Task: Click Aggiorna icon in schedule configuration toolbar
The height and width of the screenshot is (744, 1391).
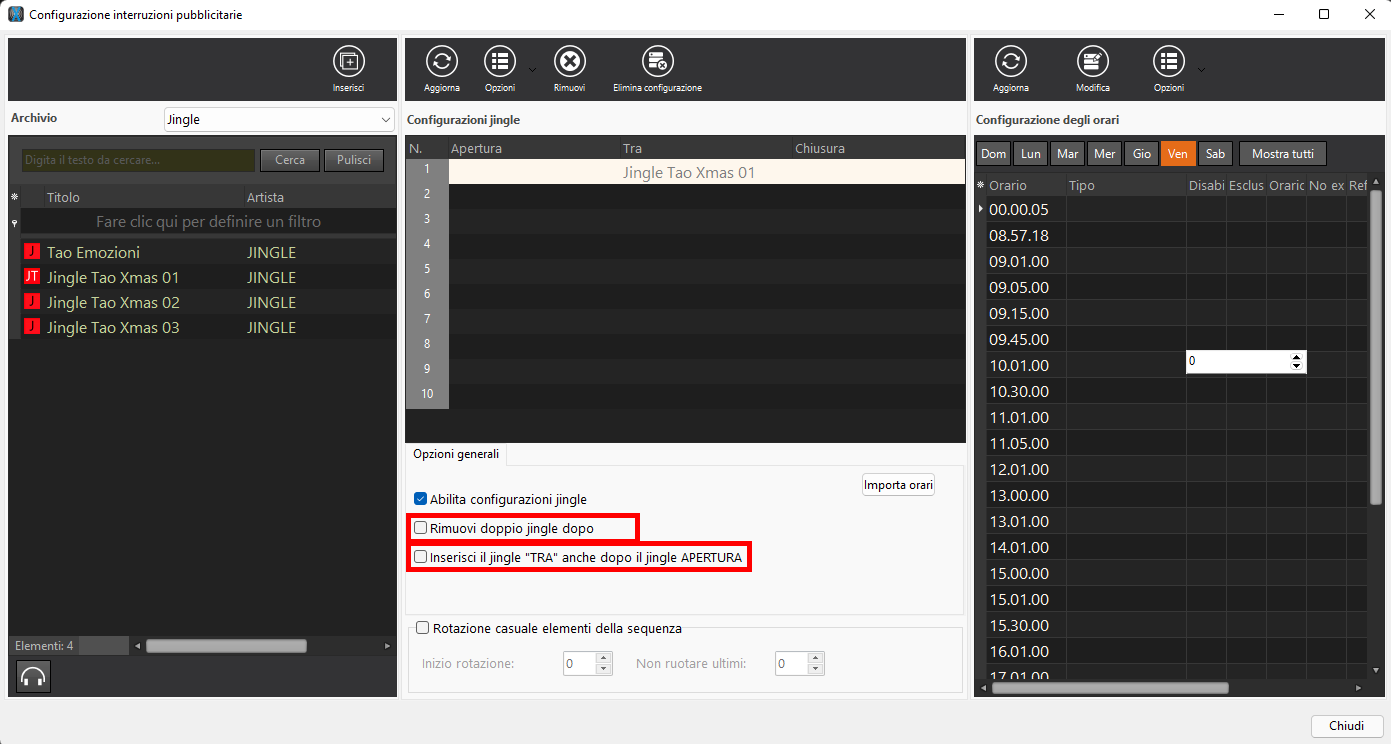Action: (x=1011, y=61)
